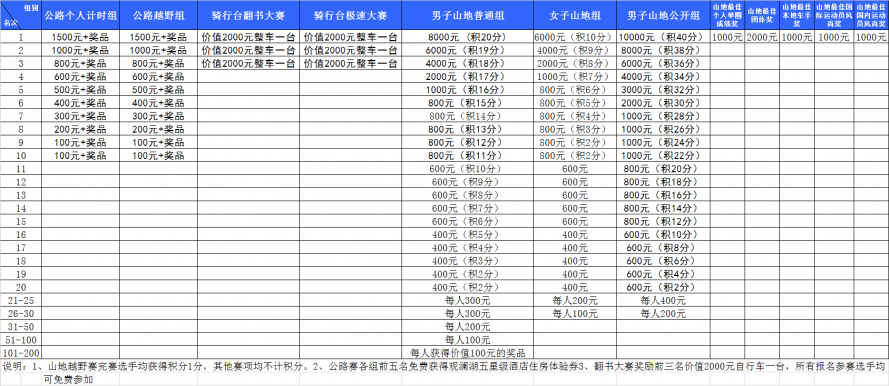The image size is (889, 386).
Task: Click row label 21-25
Action: coord(22,300)
